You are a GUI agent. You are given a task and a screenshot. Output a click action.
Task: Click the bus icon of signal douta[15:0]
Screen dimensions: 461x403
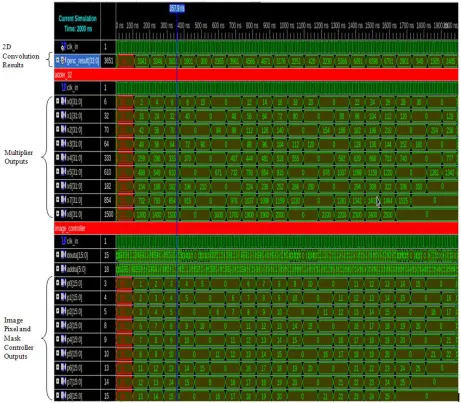[x=63, y=255]
